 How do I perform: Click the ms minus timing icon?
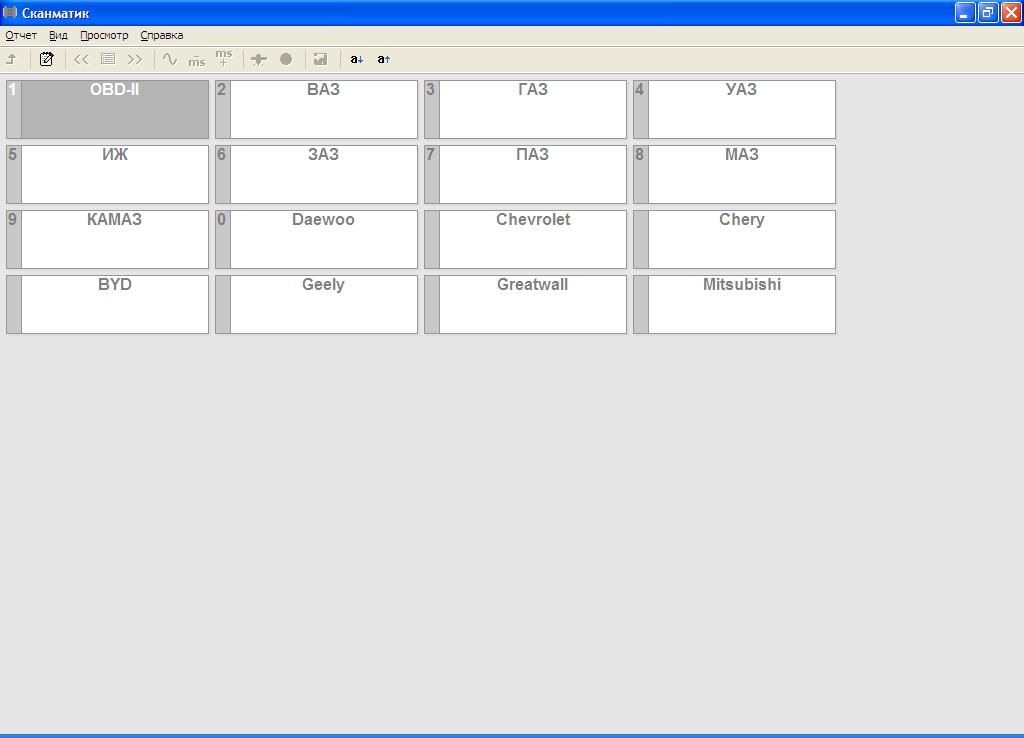197,61
